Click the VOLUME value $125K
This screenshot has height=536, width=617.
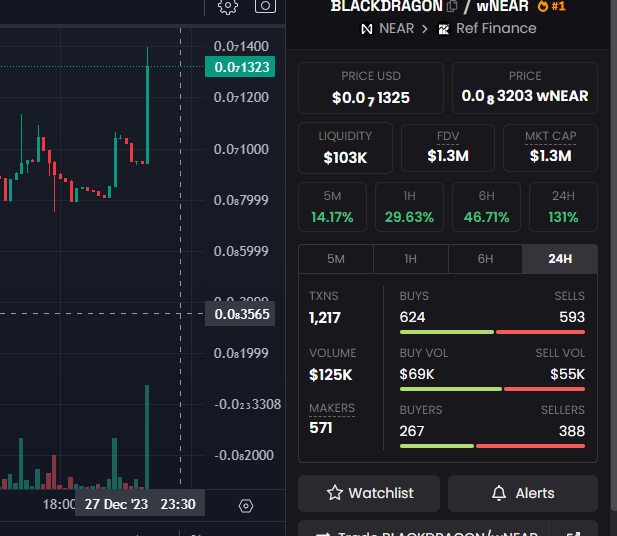331,375
